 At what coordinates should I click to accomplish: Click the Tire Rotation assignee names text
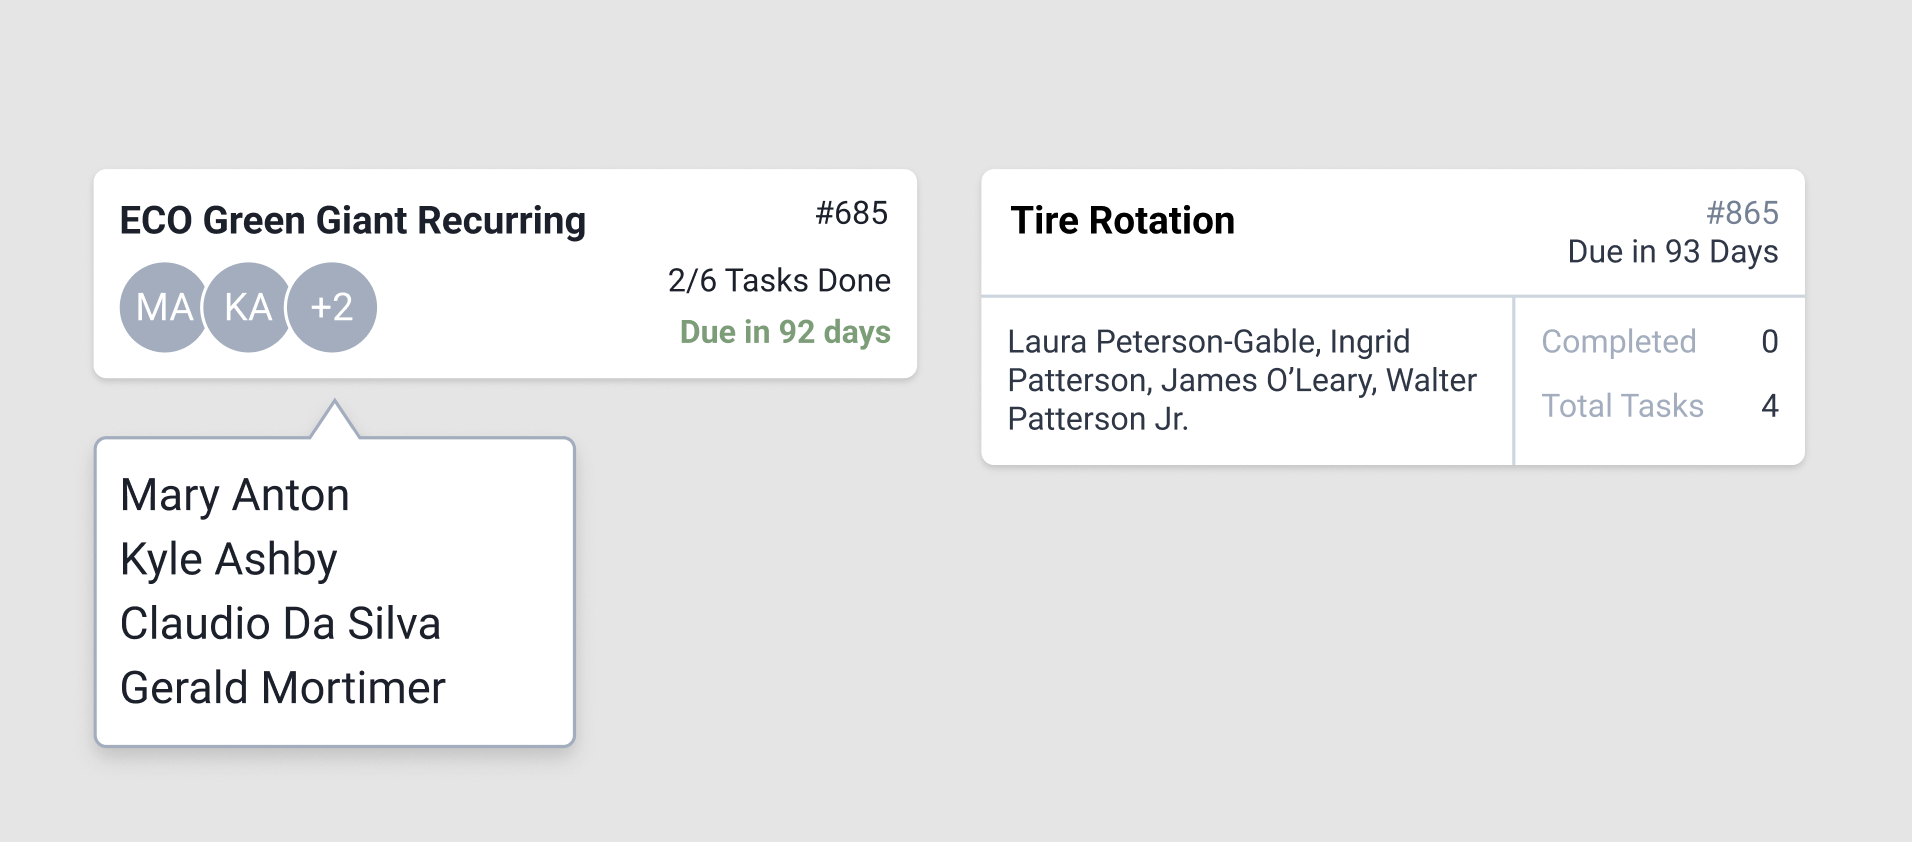click(x=1242, y=380)
